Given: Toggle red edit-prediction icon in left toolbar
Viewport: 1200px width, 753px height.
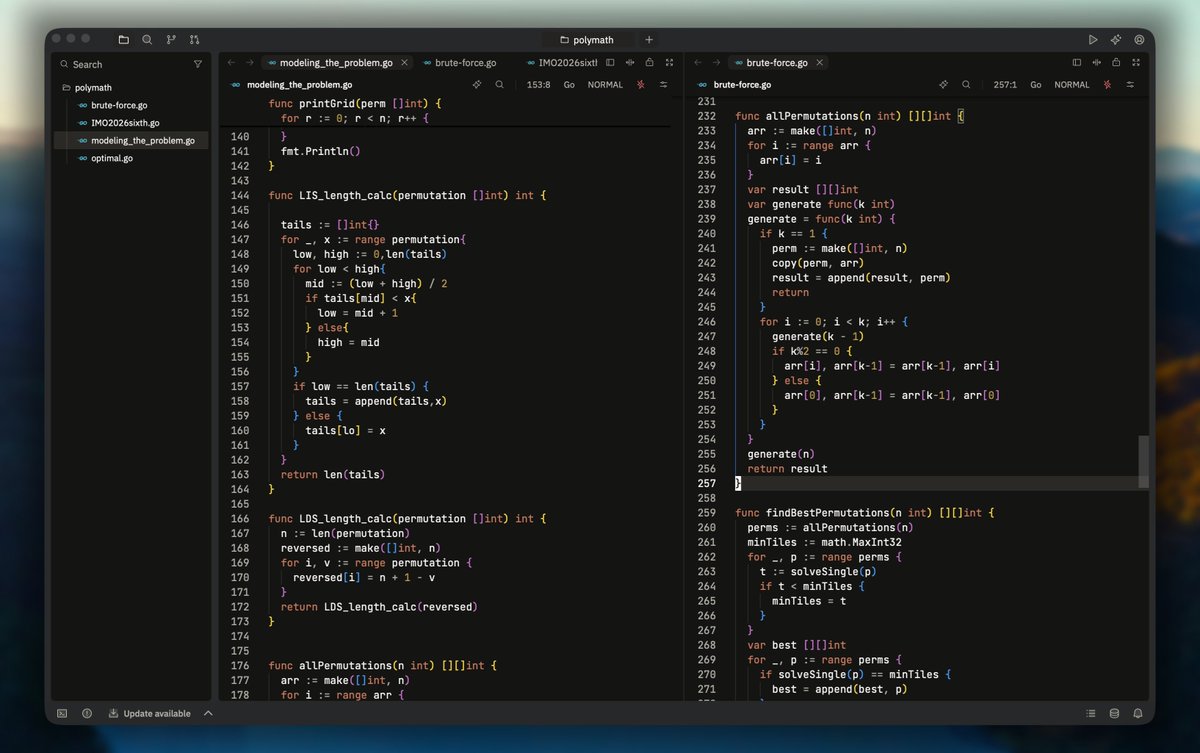Looking at the screenshot, I should [641, 85].
